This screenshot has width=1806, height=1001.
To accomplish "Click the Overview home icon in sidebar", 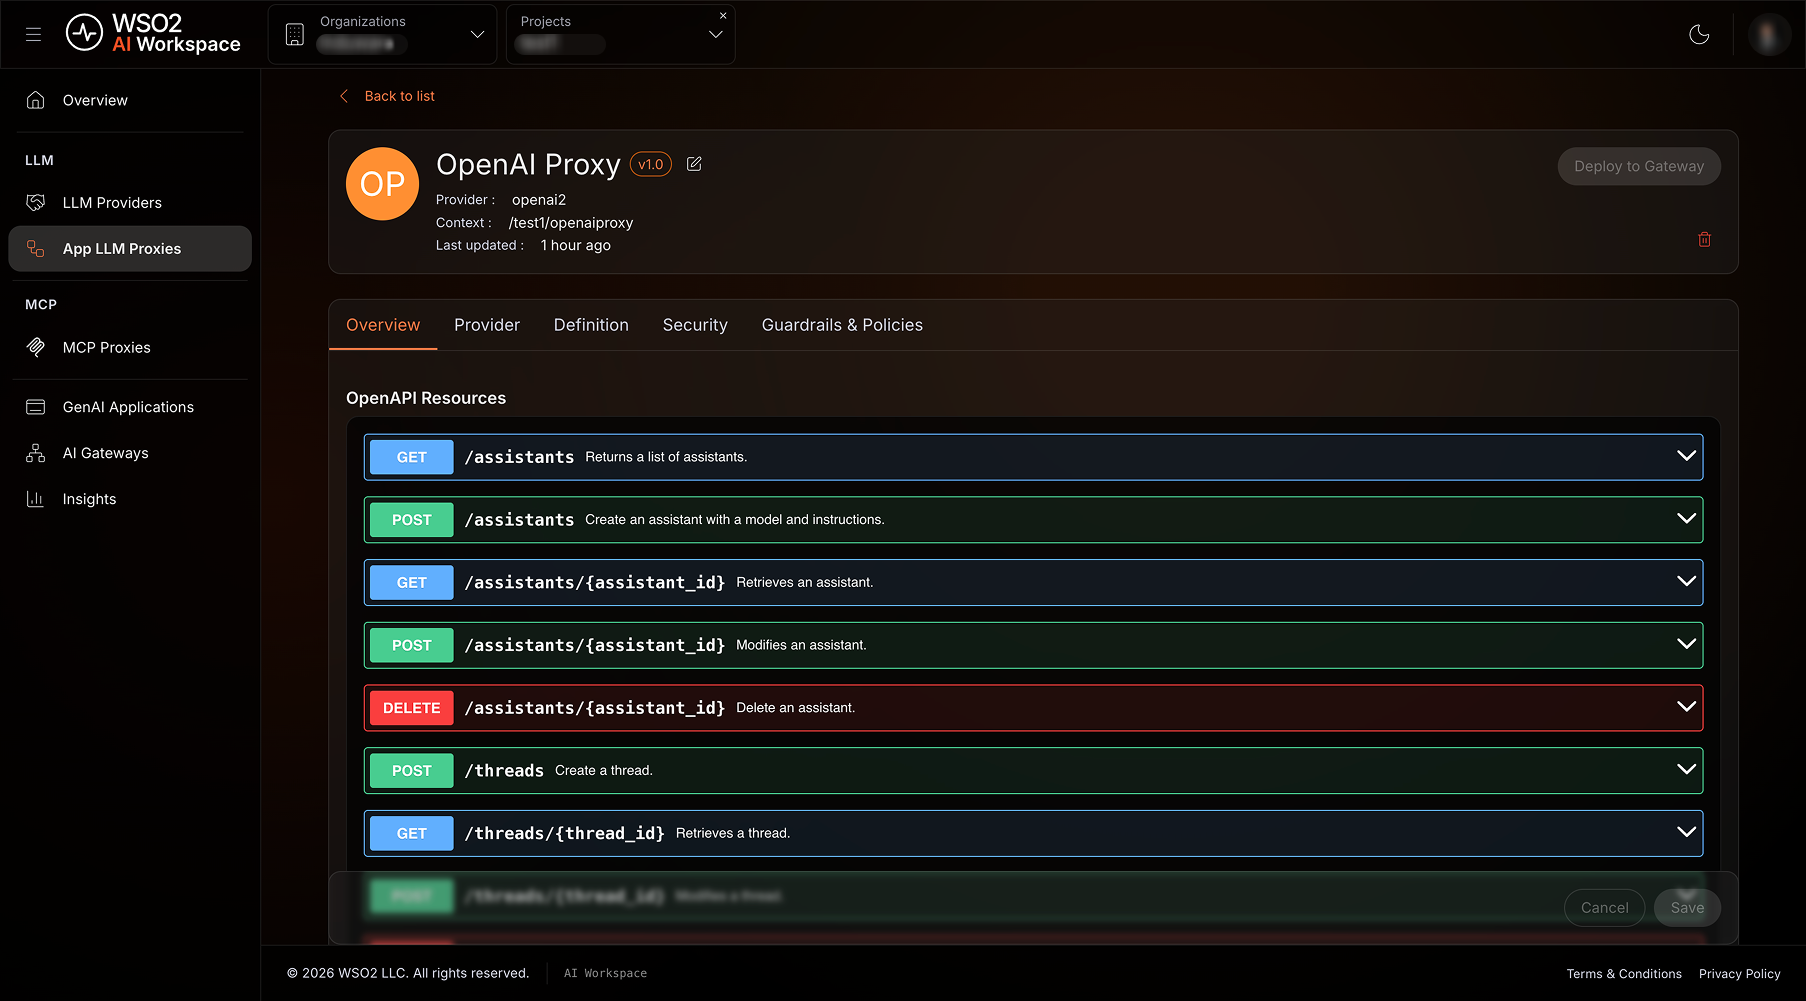I will coord(36,100).
